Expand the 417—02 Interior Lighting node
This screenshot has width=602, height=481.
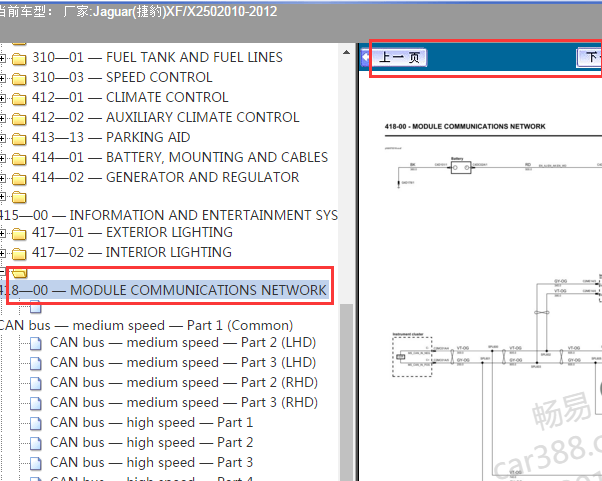pos(2,253)
